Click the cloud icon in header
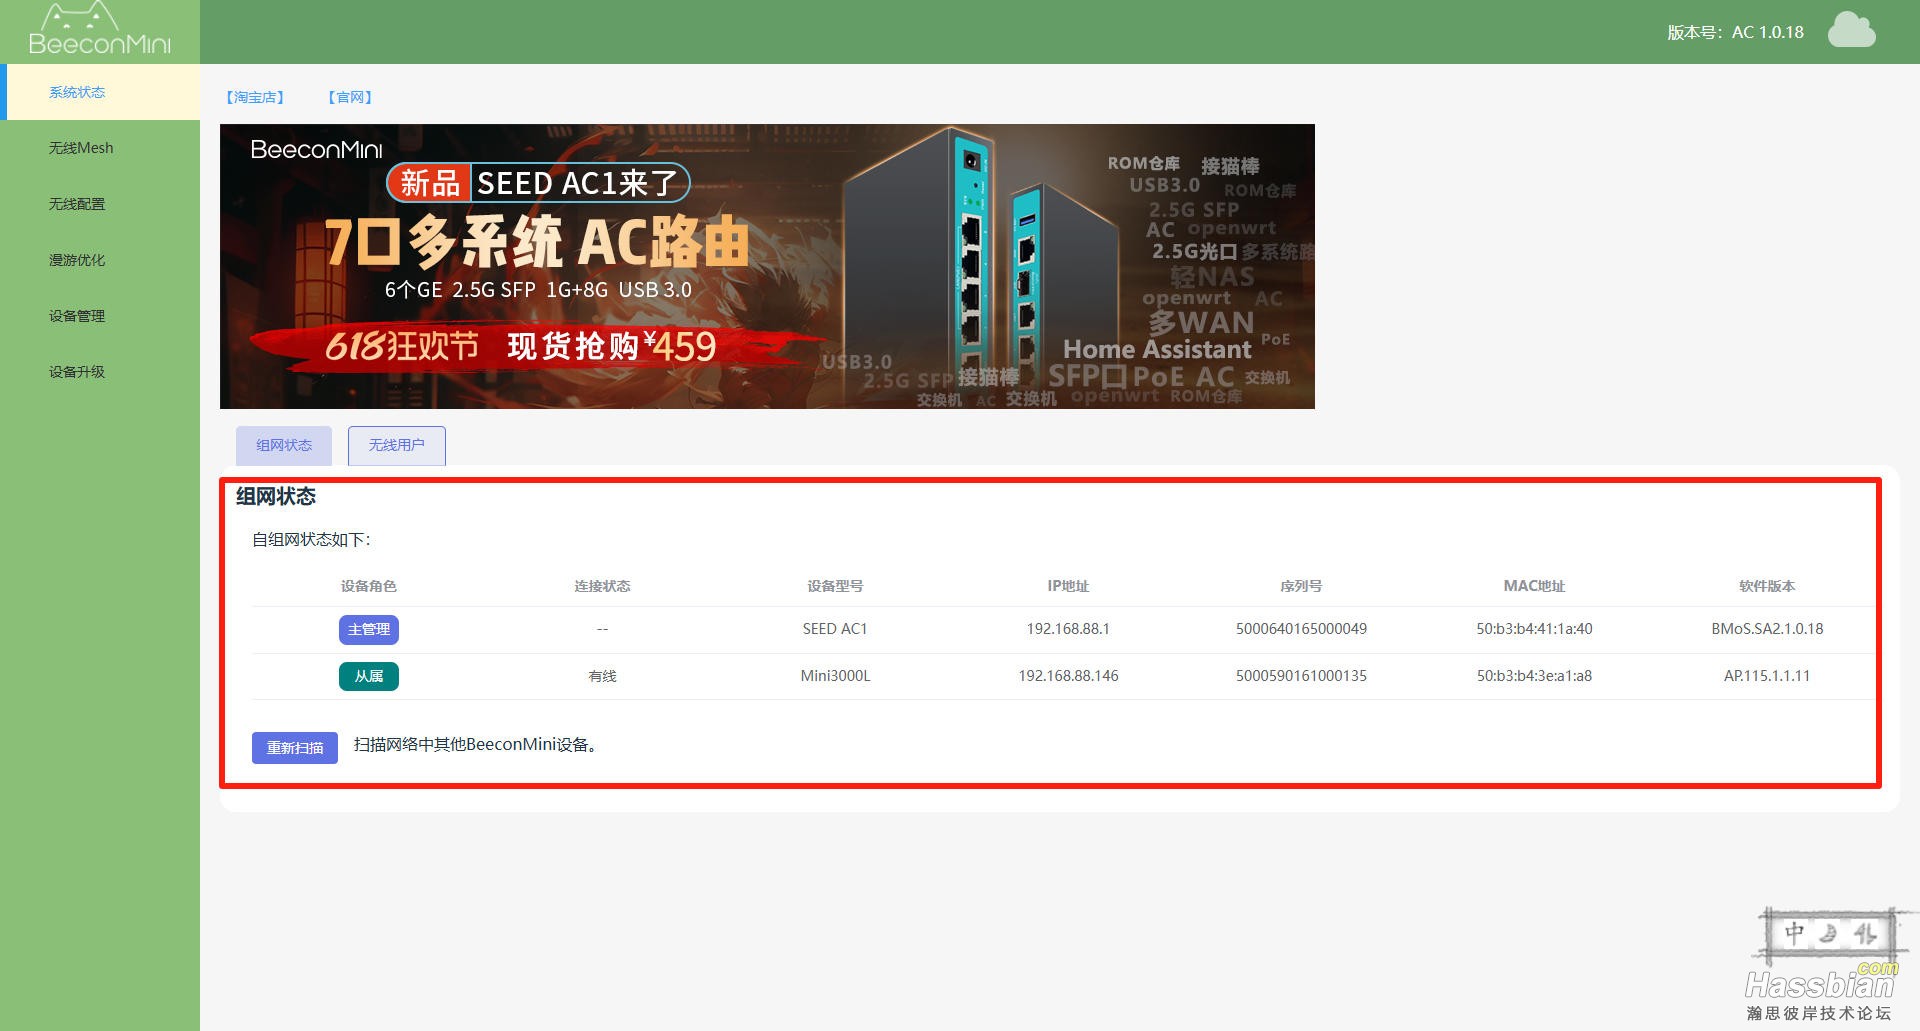The width and height of the screenshot is (1920, 1031). click(1851, 30)
